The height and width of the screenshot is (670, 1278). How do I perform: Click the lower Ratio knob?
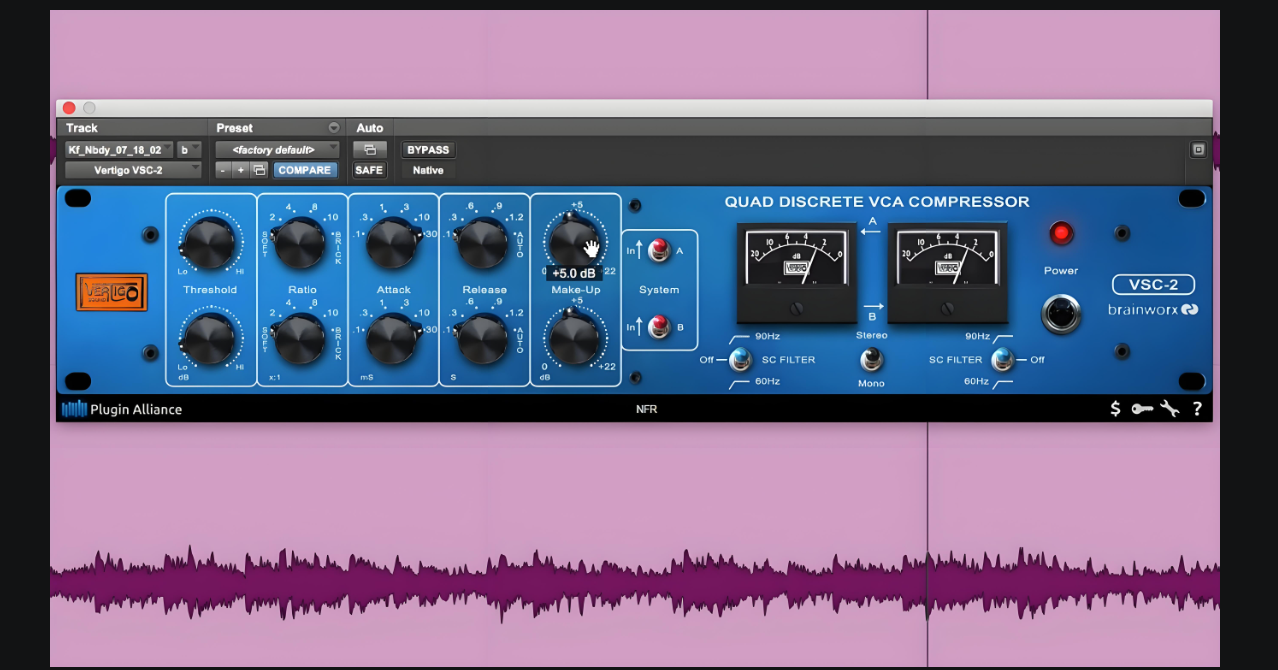point(301,337)
